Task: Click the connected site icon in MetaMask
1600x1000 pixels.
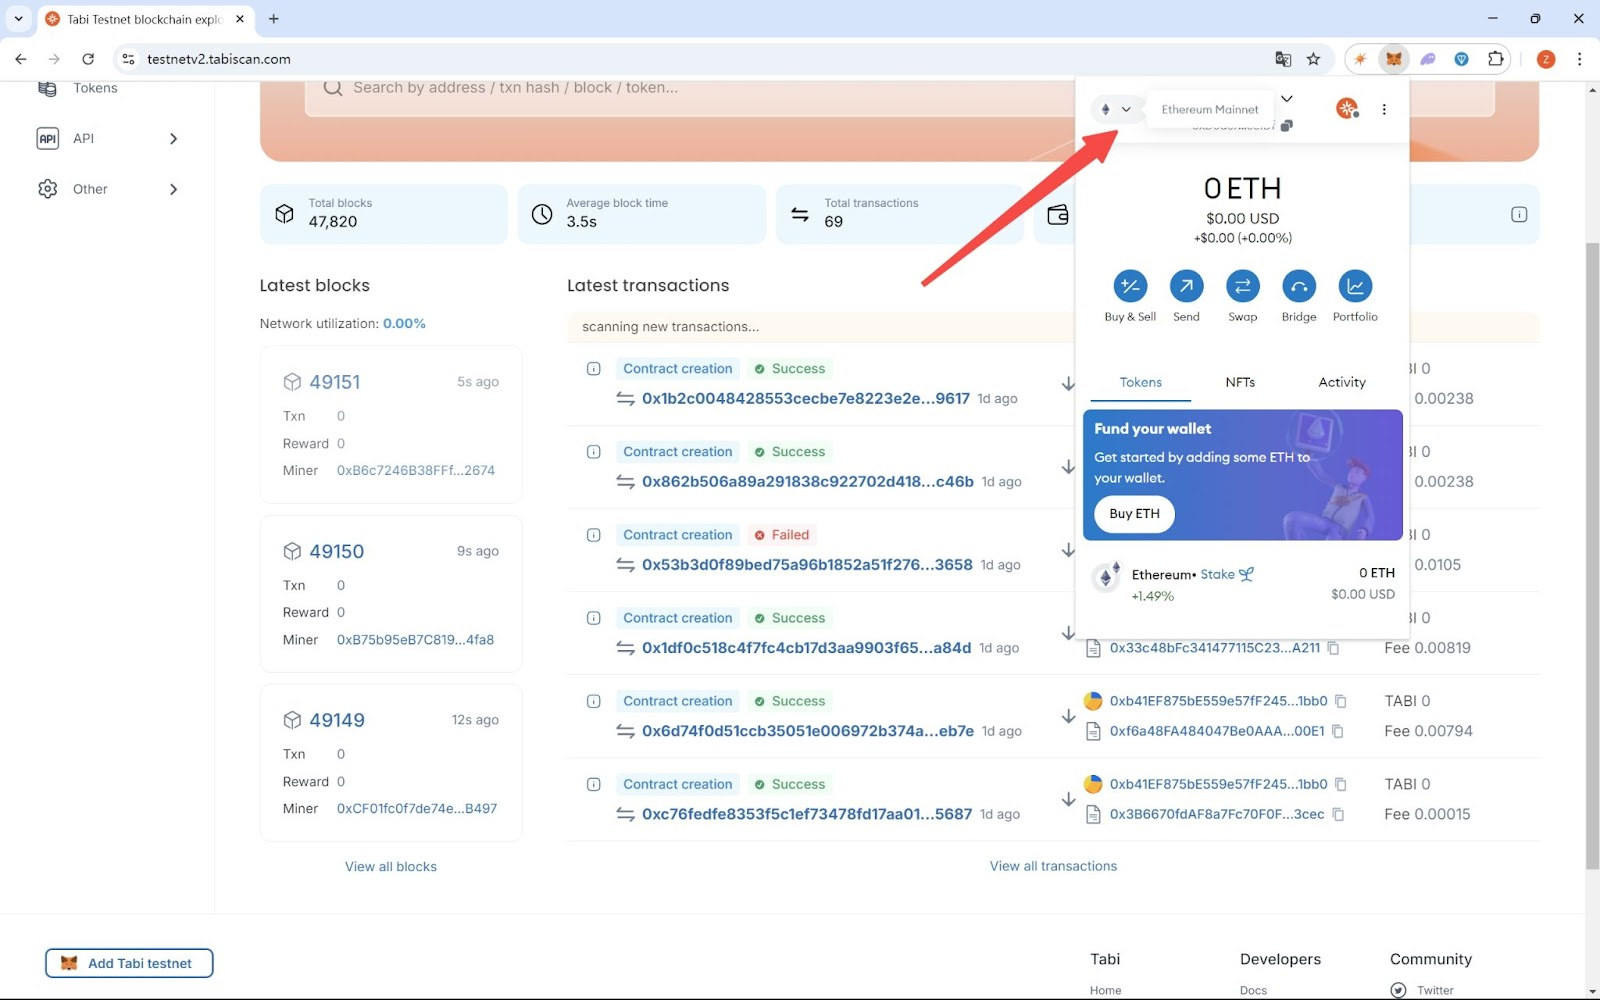Action: [x=1347, y=108]
